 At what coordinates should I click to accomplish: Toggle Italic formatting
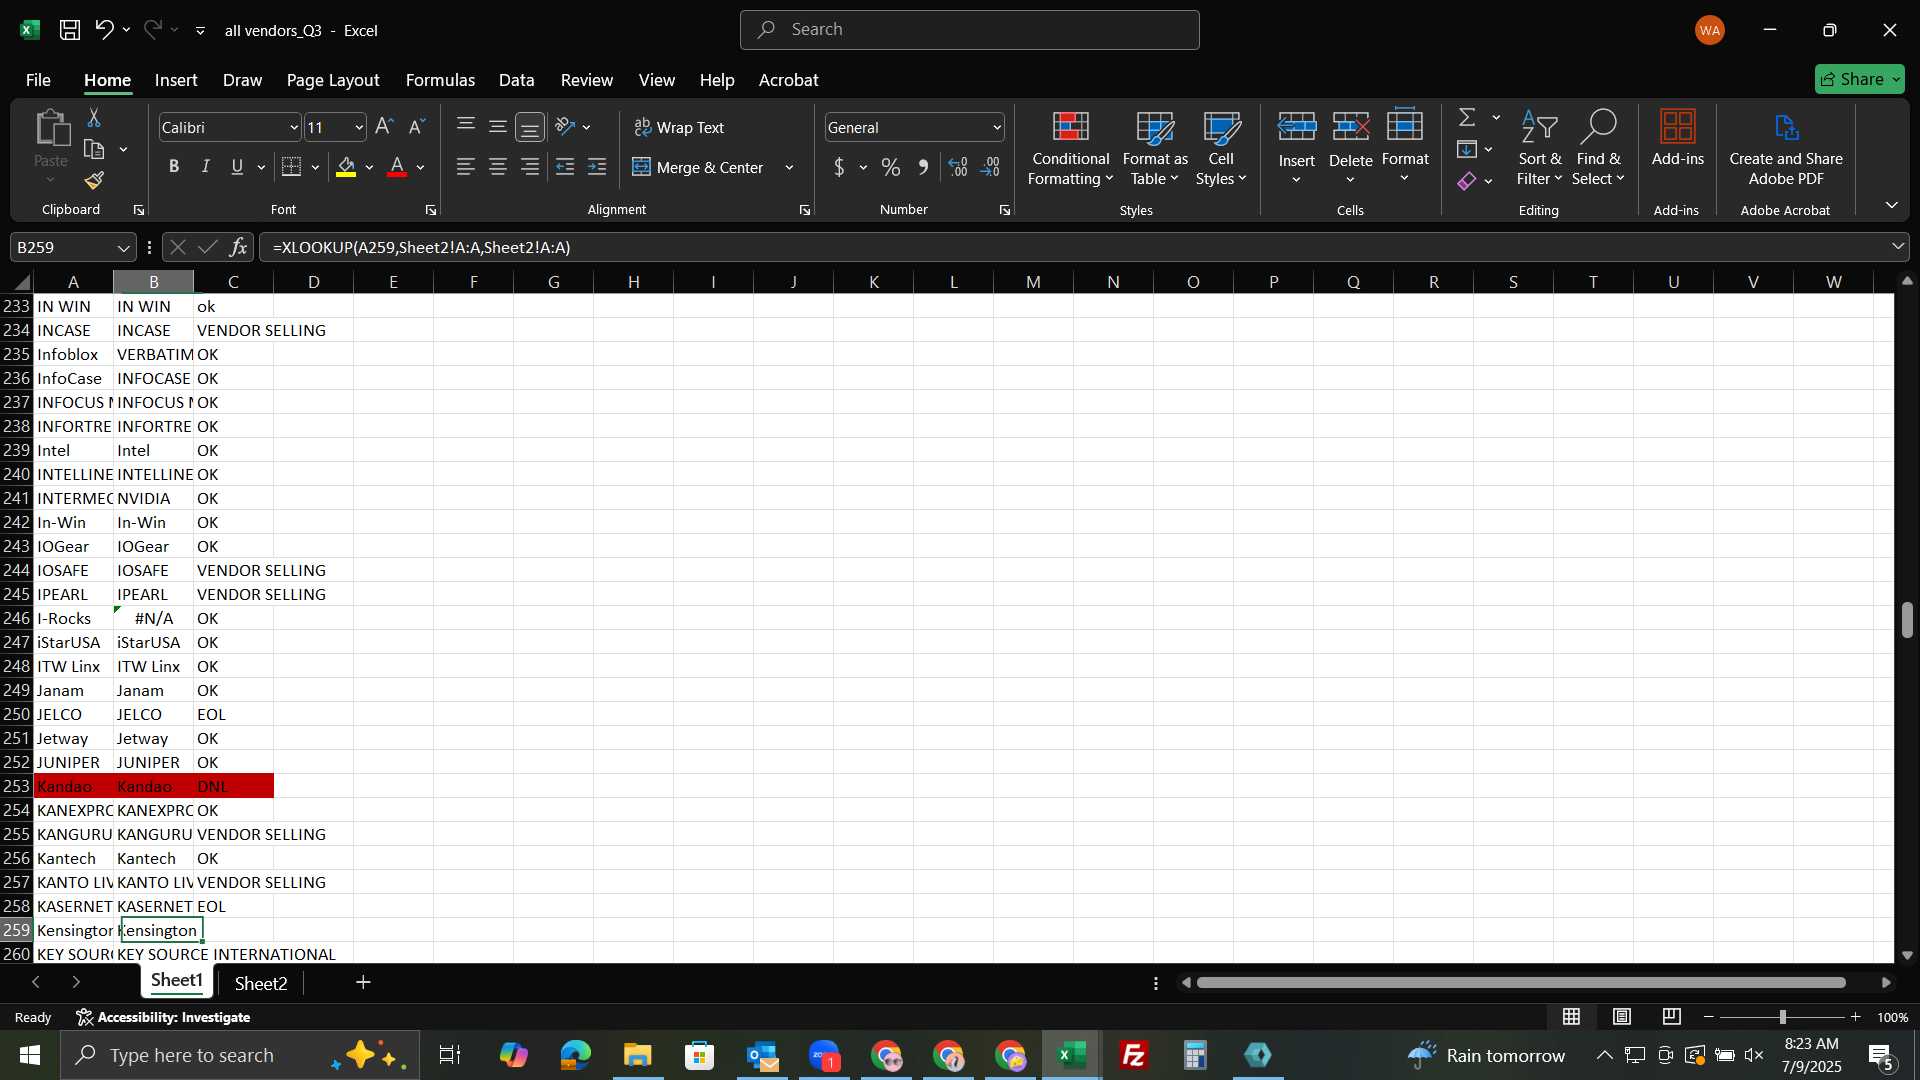click(x=206, y=167)
